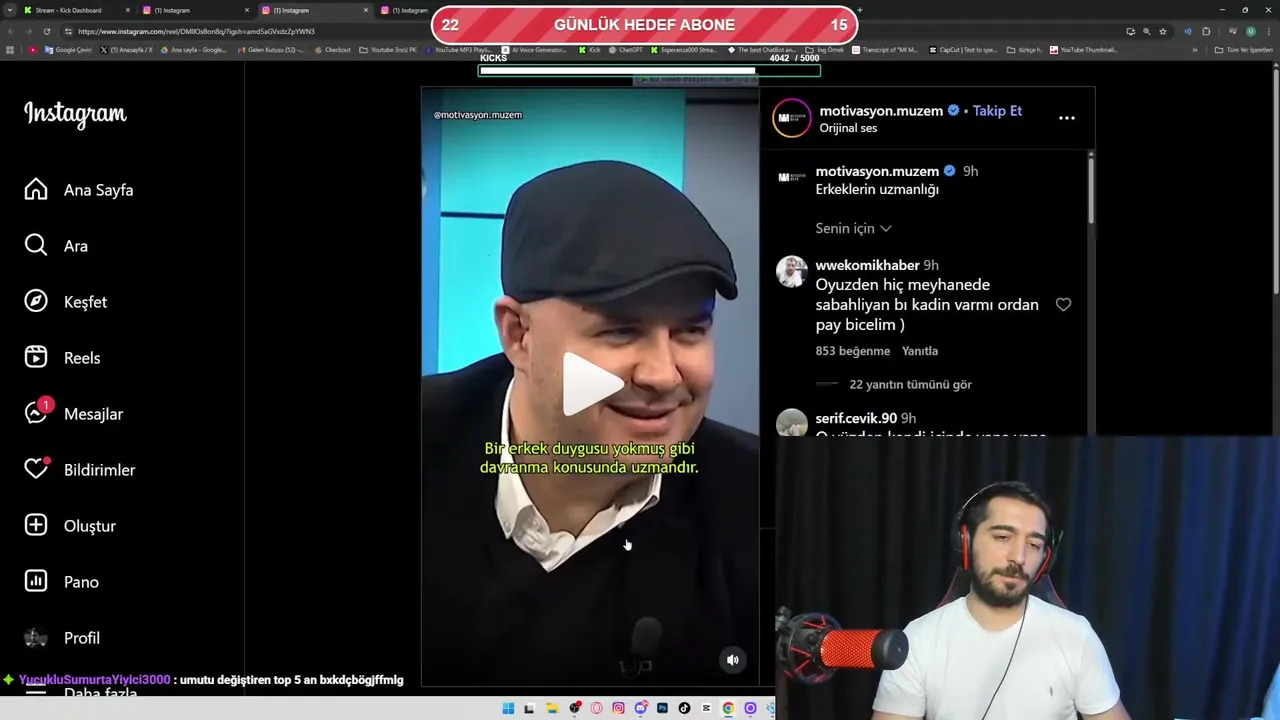This screenshot has width=1280, height=720.
Task: Reload the page
Action: pos(46,32)
